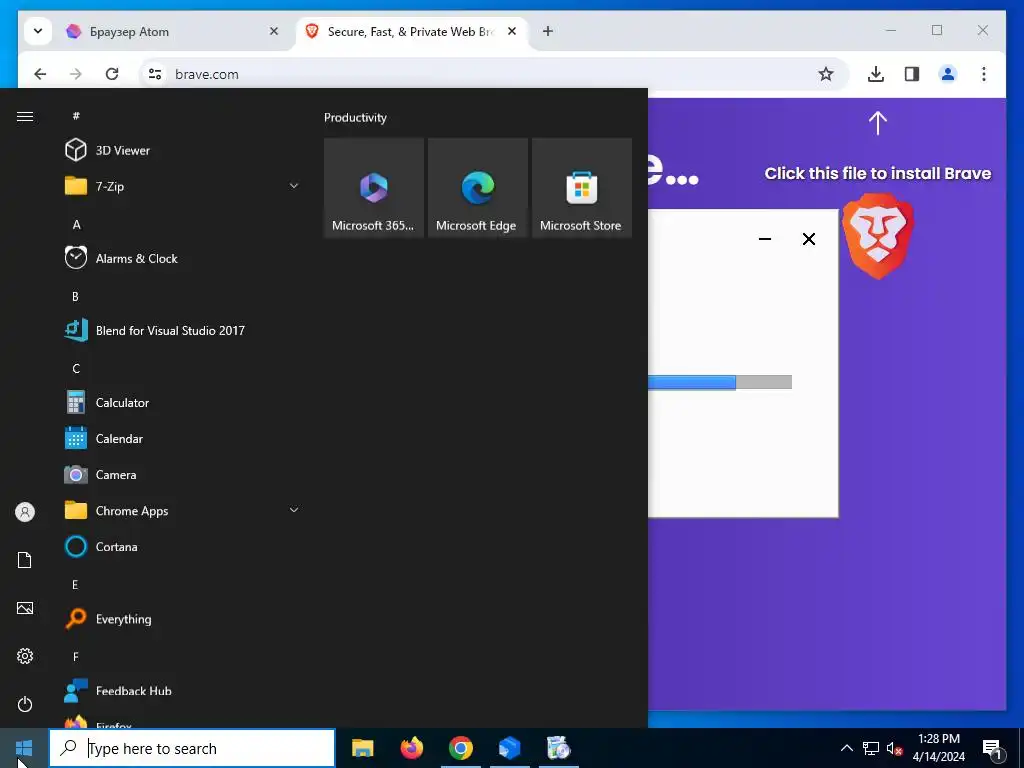This screenshot has height=768, width=1024.
Task: Open the browser profile menu
Action: click(948, 74)
